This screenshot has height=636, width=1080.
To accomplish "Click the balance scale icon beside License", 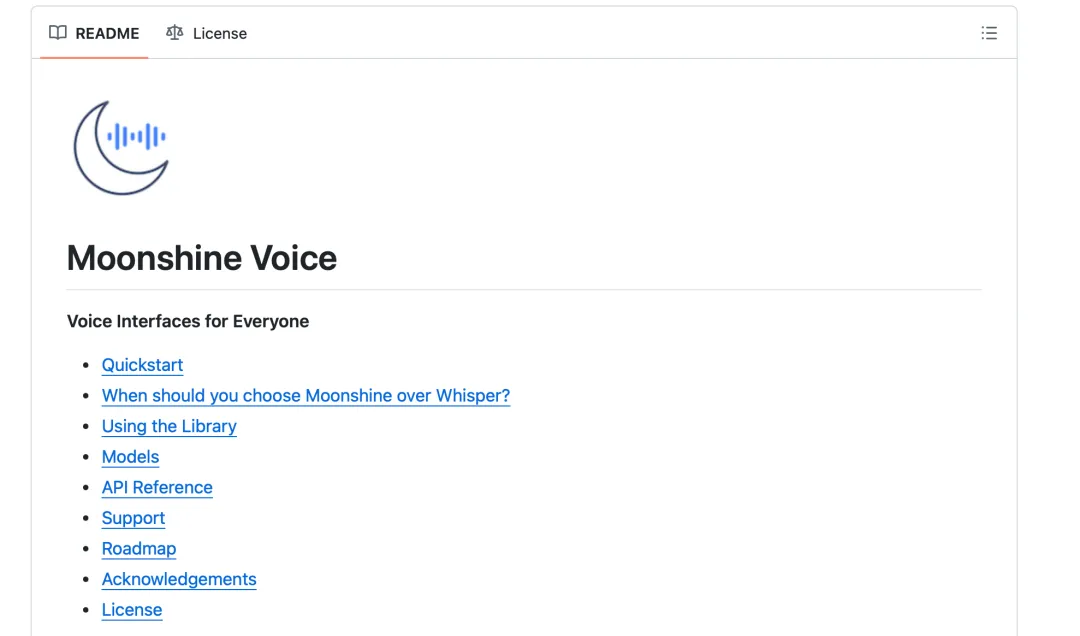I will (175, 33).
